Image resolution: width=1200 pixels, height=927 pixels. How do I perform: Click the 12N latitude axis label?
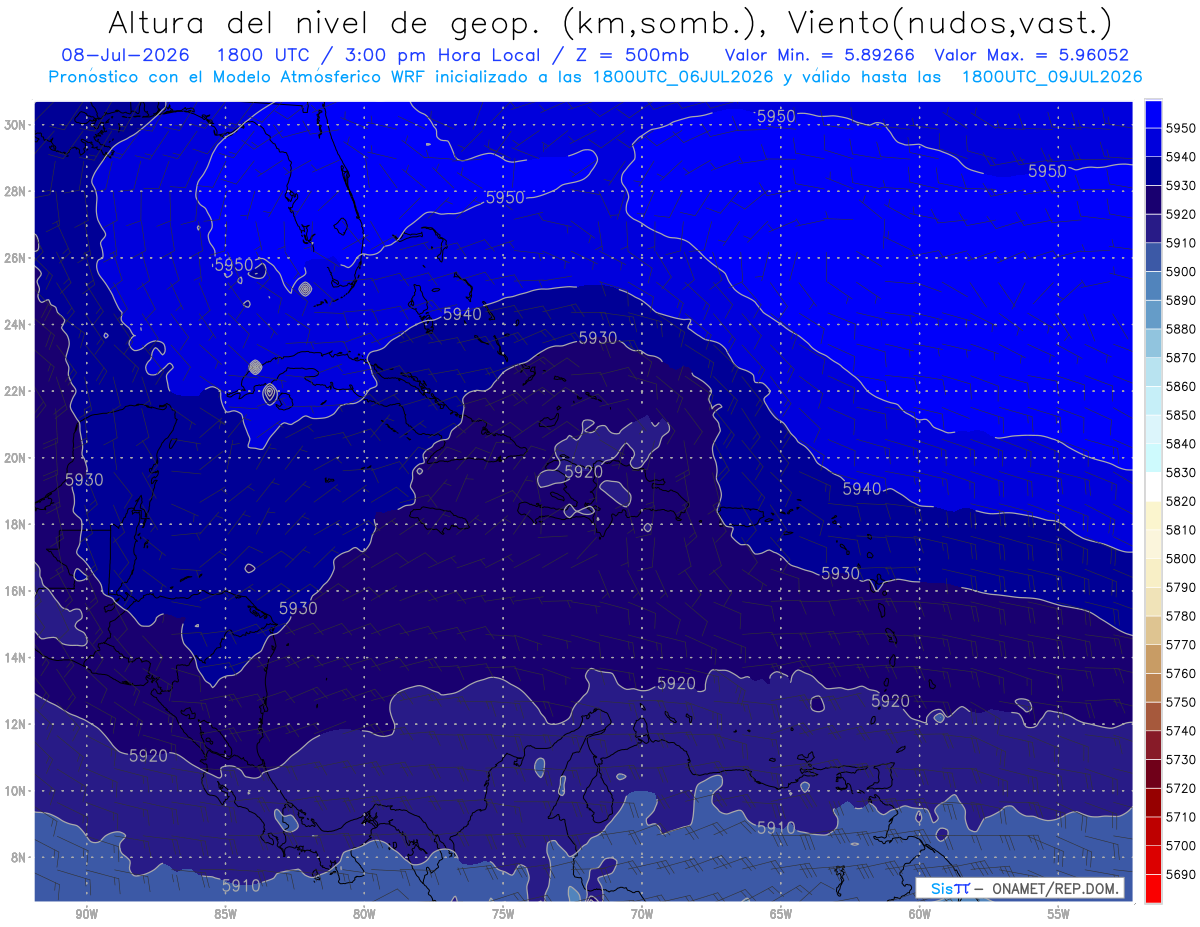tap(17, 724)
